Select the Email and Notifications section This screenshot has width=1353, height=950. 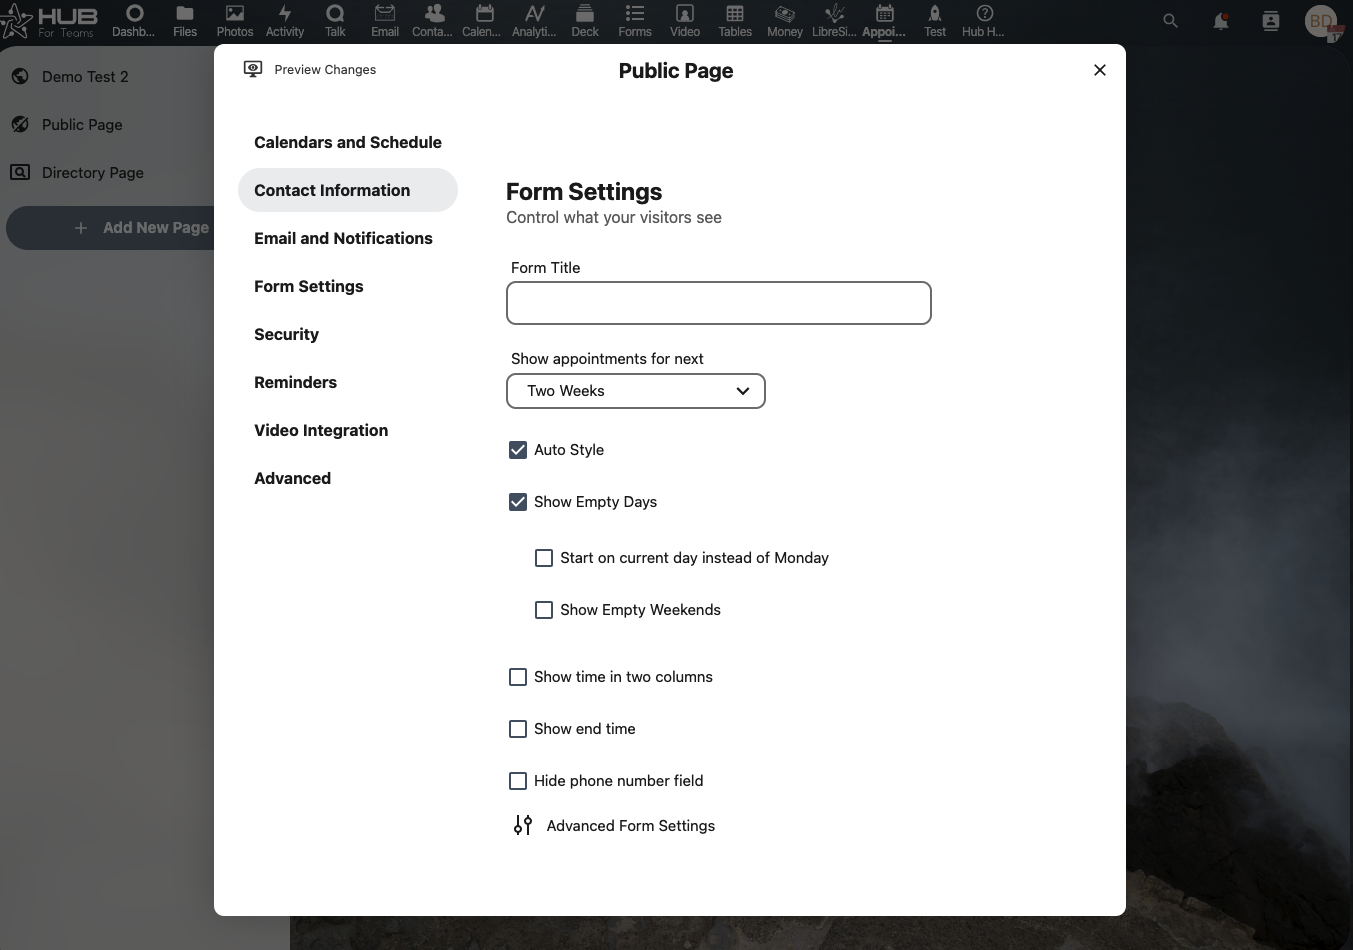[348, 238]
